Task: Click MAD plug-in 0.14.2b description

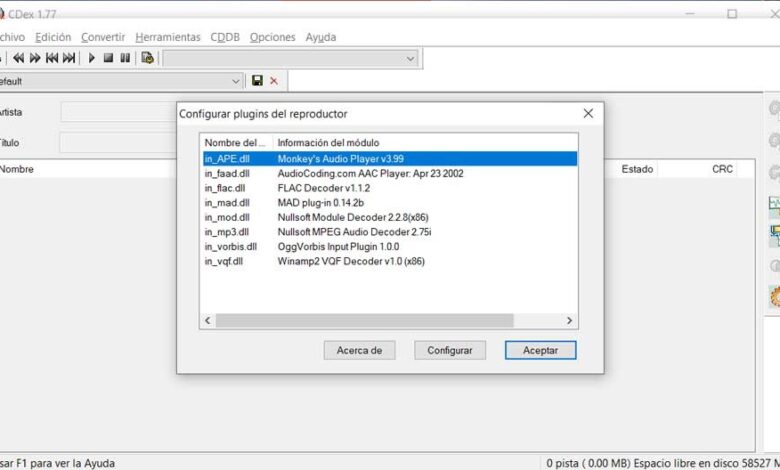Action: tap(321, 203)
